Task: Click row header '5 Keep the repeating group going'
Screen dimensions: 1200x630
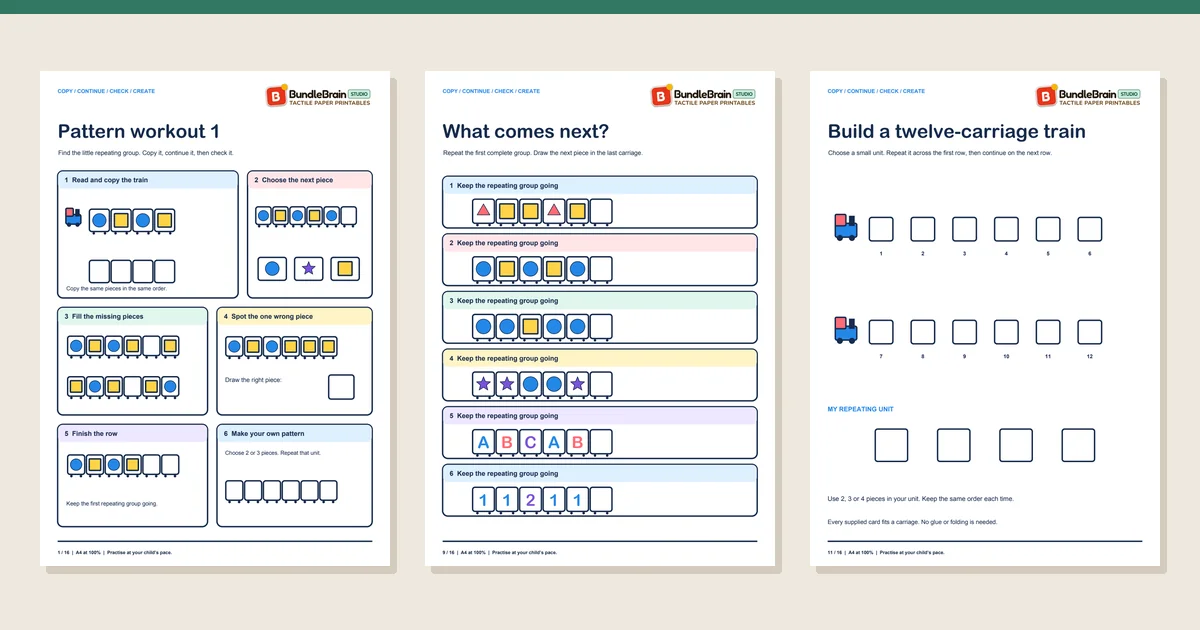Action: [600, 416]
